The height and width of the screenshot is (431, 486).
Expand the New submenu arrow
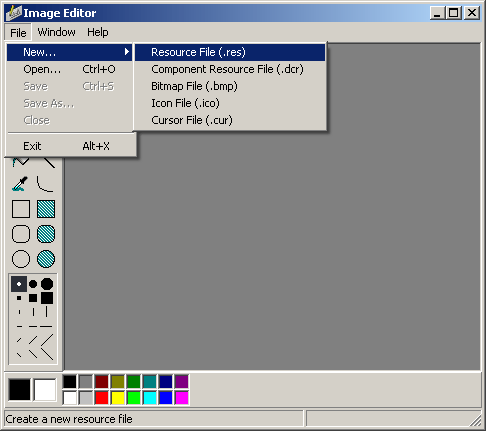coord(127,52)
